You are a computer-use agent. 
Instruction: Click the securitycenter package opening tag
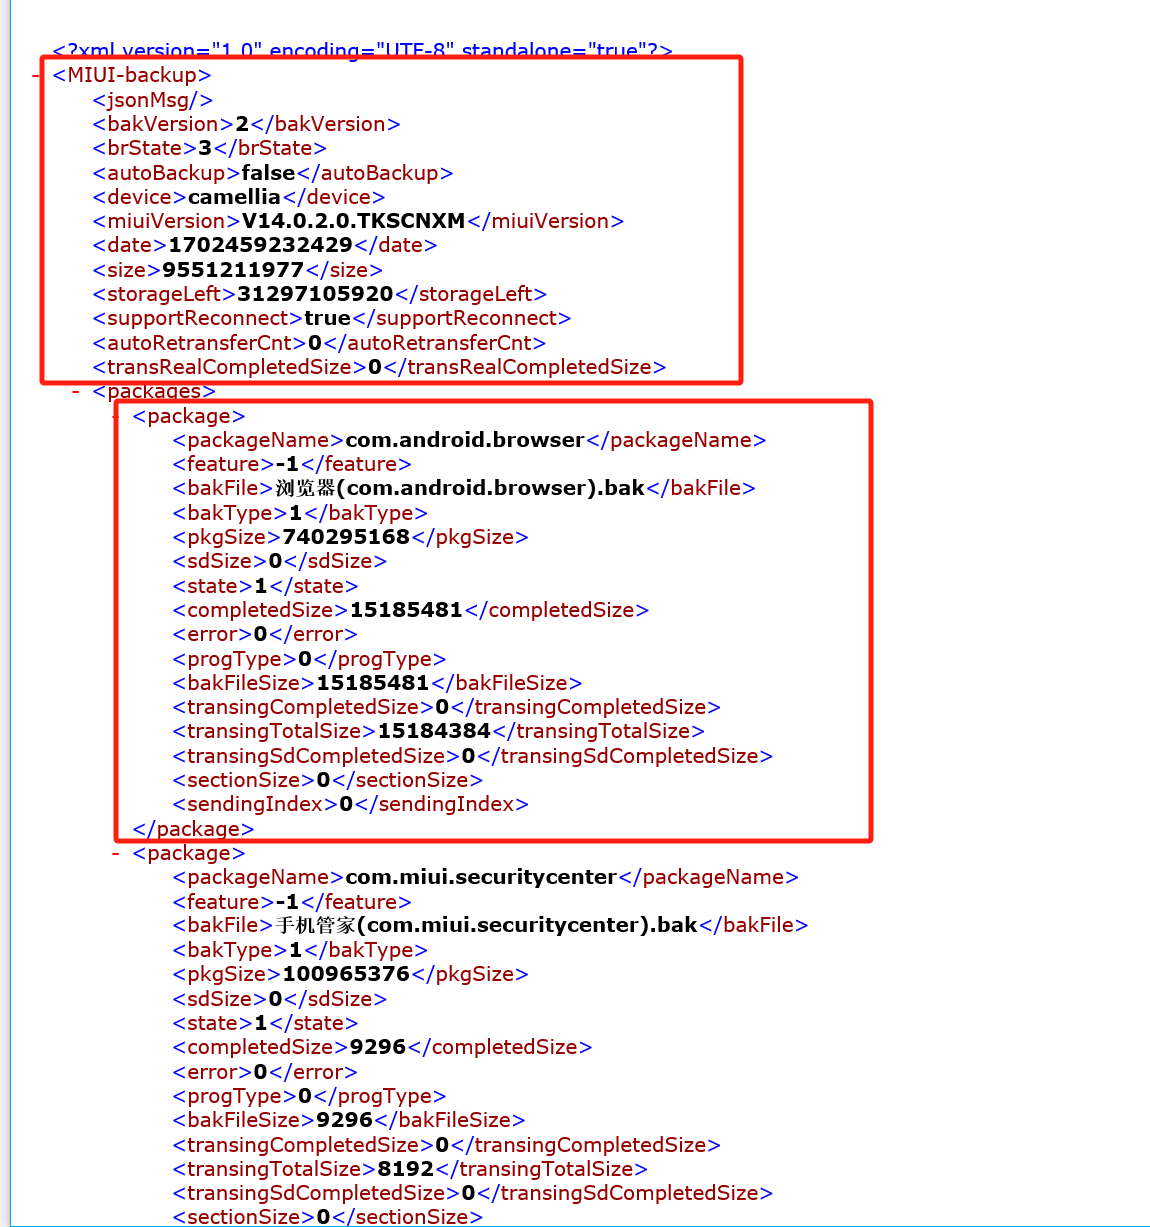(189, 853)
